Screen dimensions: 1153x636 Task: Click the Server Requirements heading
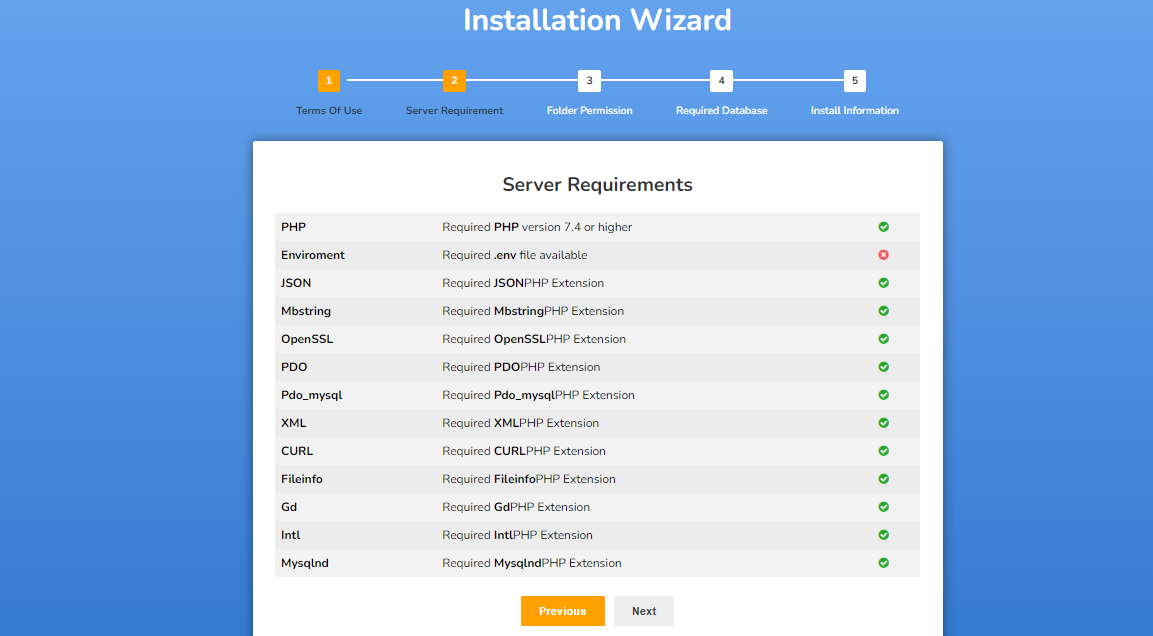click(x=597, y=185)
